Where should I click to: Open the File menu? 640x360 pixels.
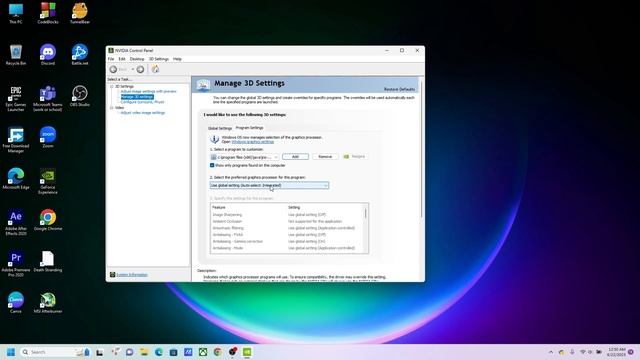(111, 59)
